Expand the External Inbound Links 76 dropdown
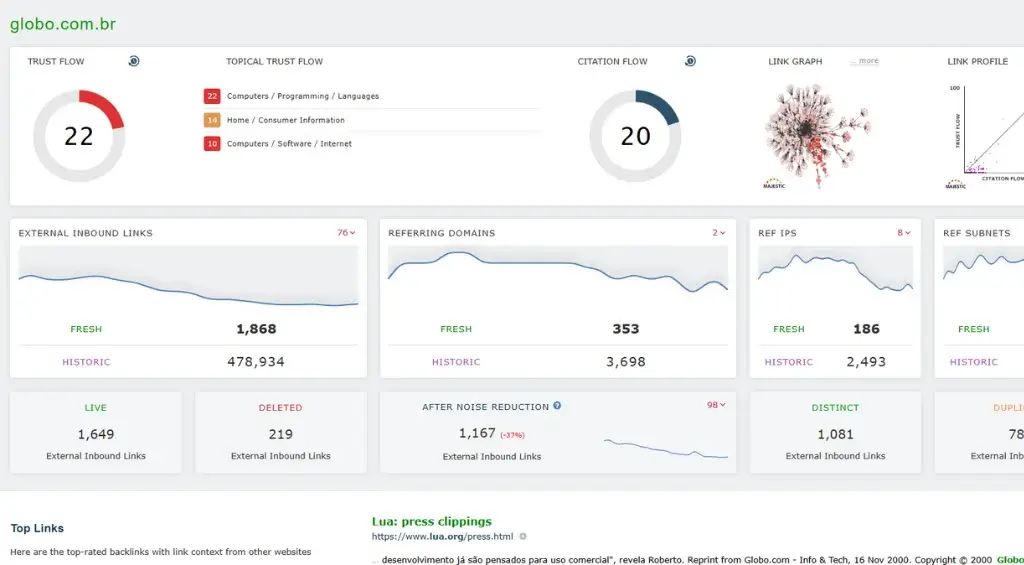Viewport: 1024px width, 565px height. coord(346,233)
